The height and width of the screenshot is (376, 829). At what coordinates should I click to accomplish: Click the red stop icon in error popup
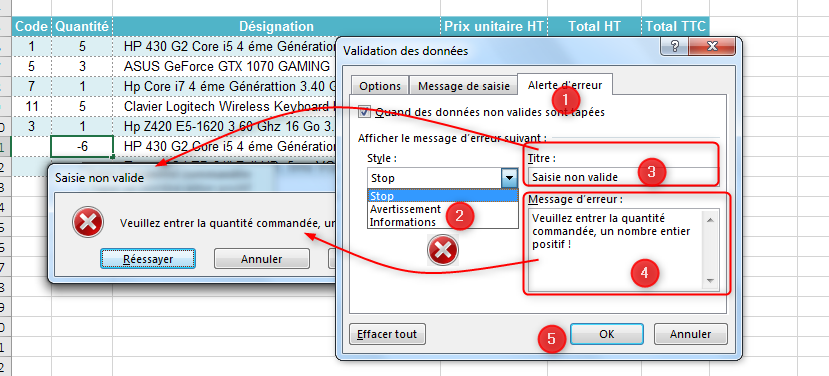87,222
